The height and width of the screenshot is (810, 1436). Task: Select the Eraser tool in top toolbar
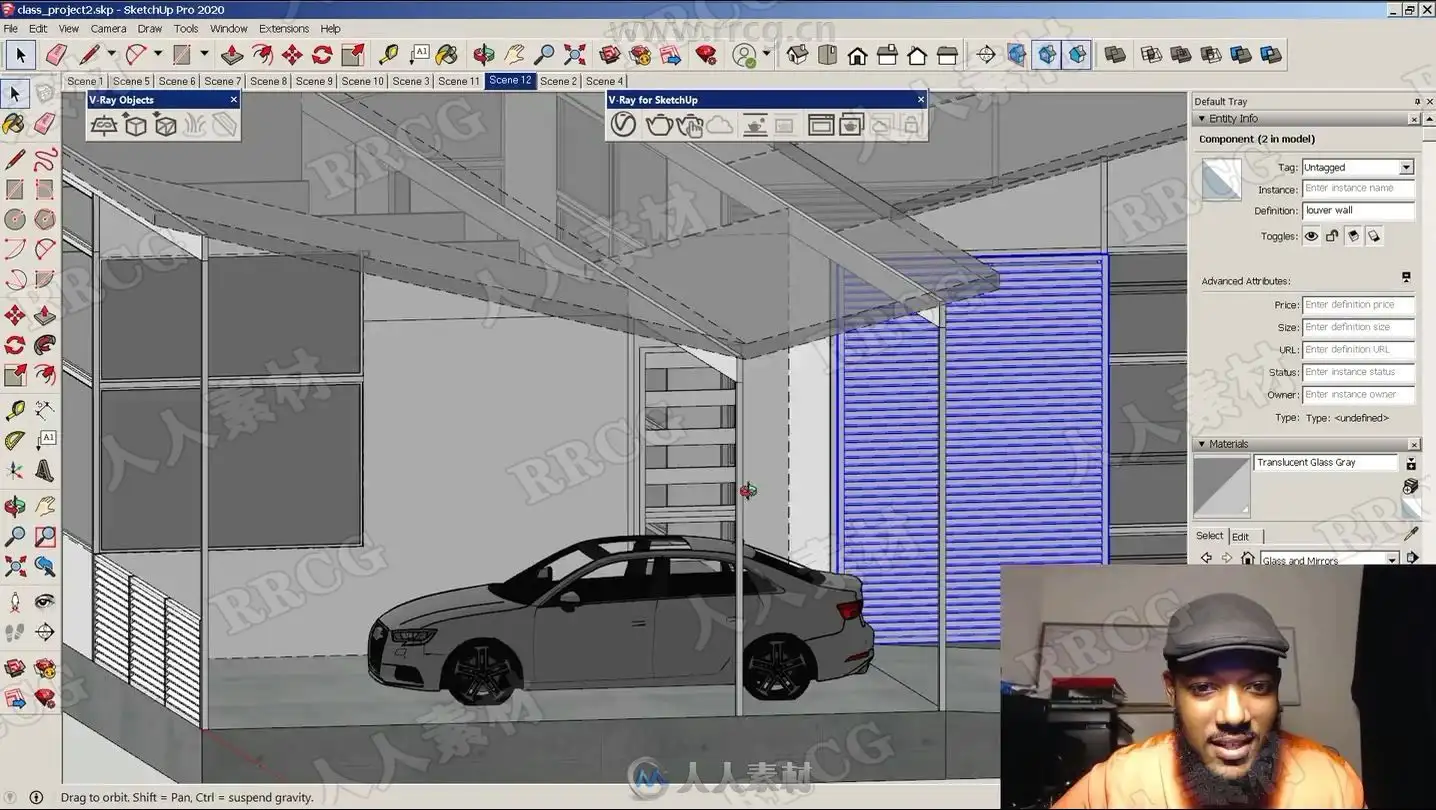click(x=56, y=54)
